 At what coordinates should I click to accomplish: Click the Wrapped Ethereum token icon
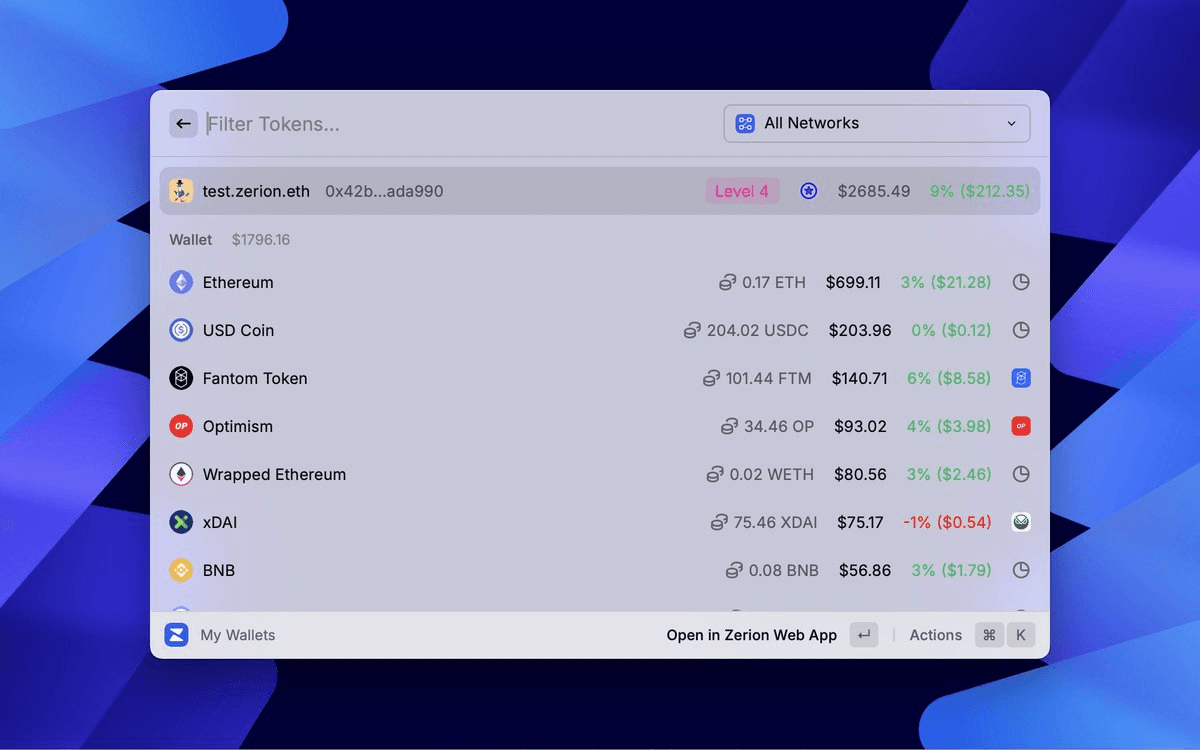[x=181, y=474]
